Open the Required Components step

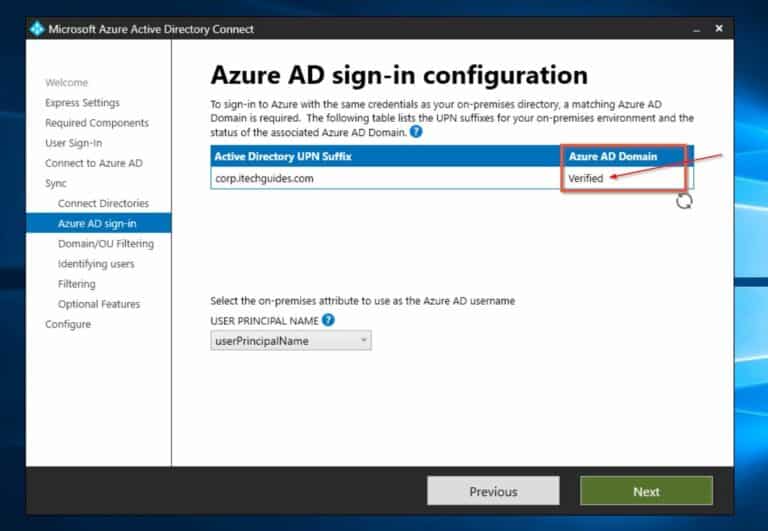[x=96, y=122]
